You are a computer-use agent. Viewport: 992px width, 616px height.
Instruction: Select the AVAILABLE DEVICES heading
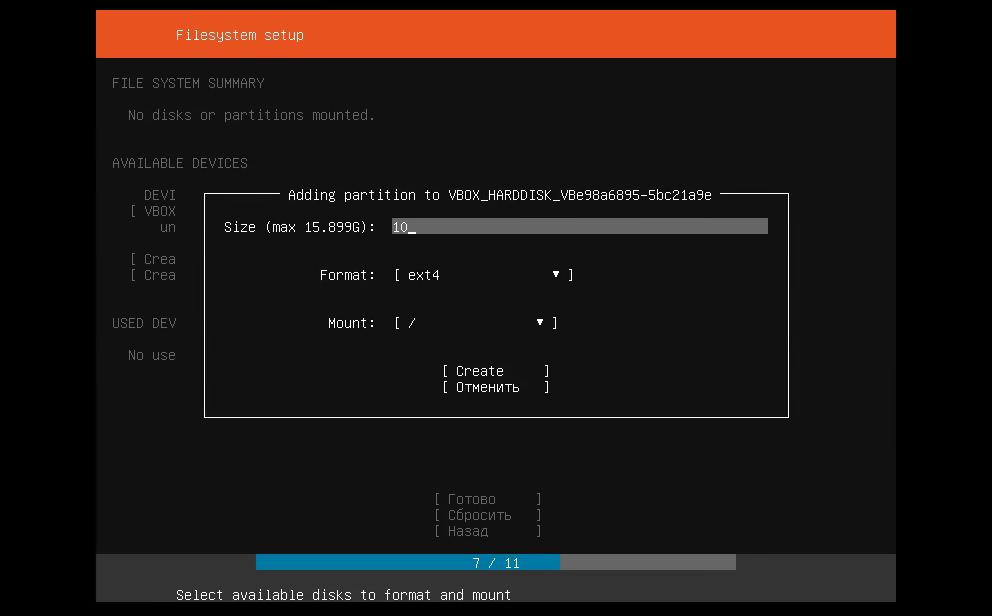(x=180, y=163)
